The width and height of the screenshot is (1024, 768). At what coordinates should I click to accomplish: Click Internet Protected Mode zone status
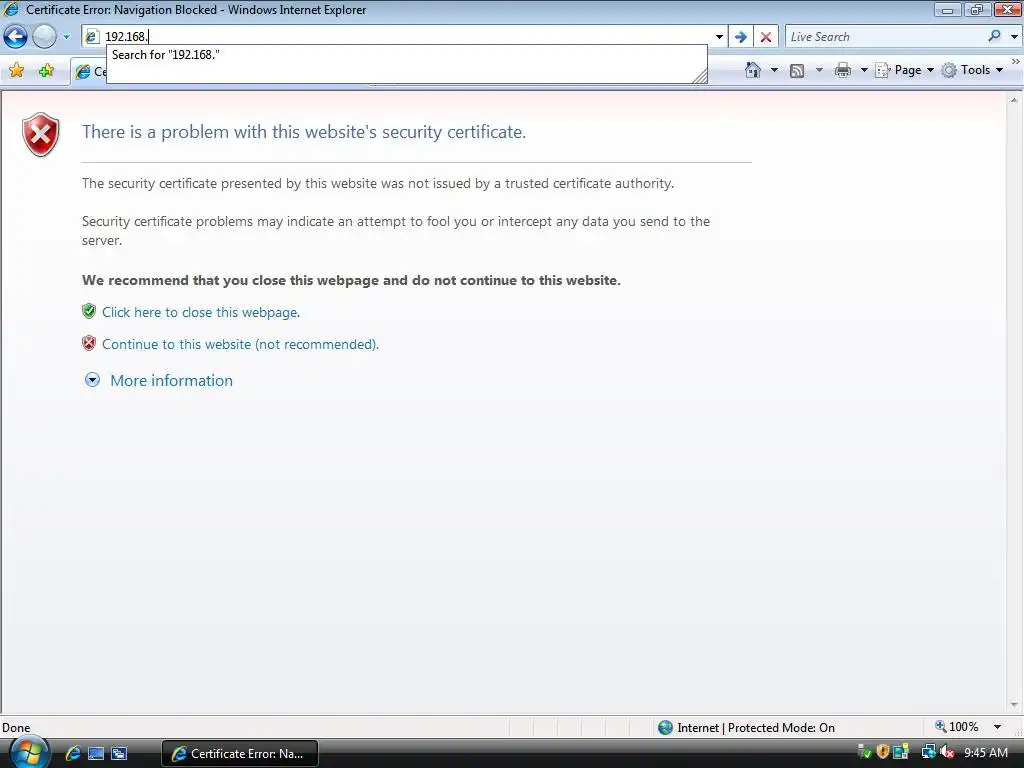tap(746, 728)
